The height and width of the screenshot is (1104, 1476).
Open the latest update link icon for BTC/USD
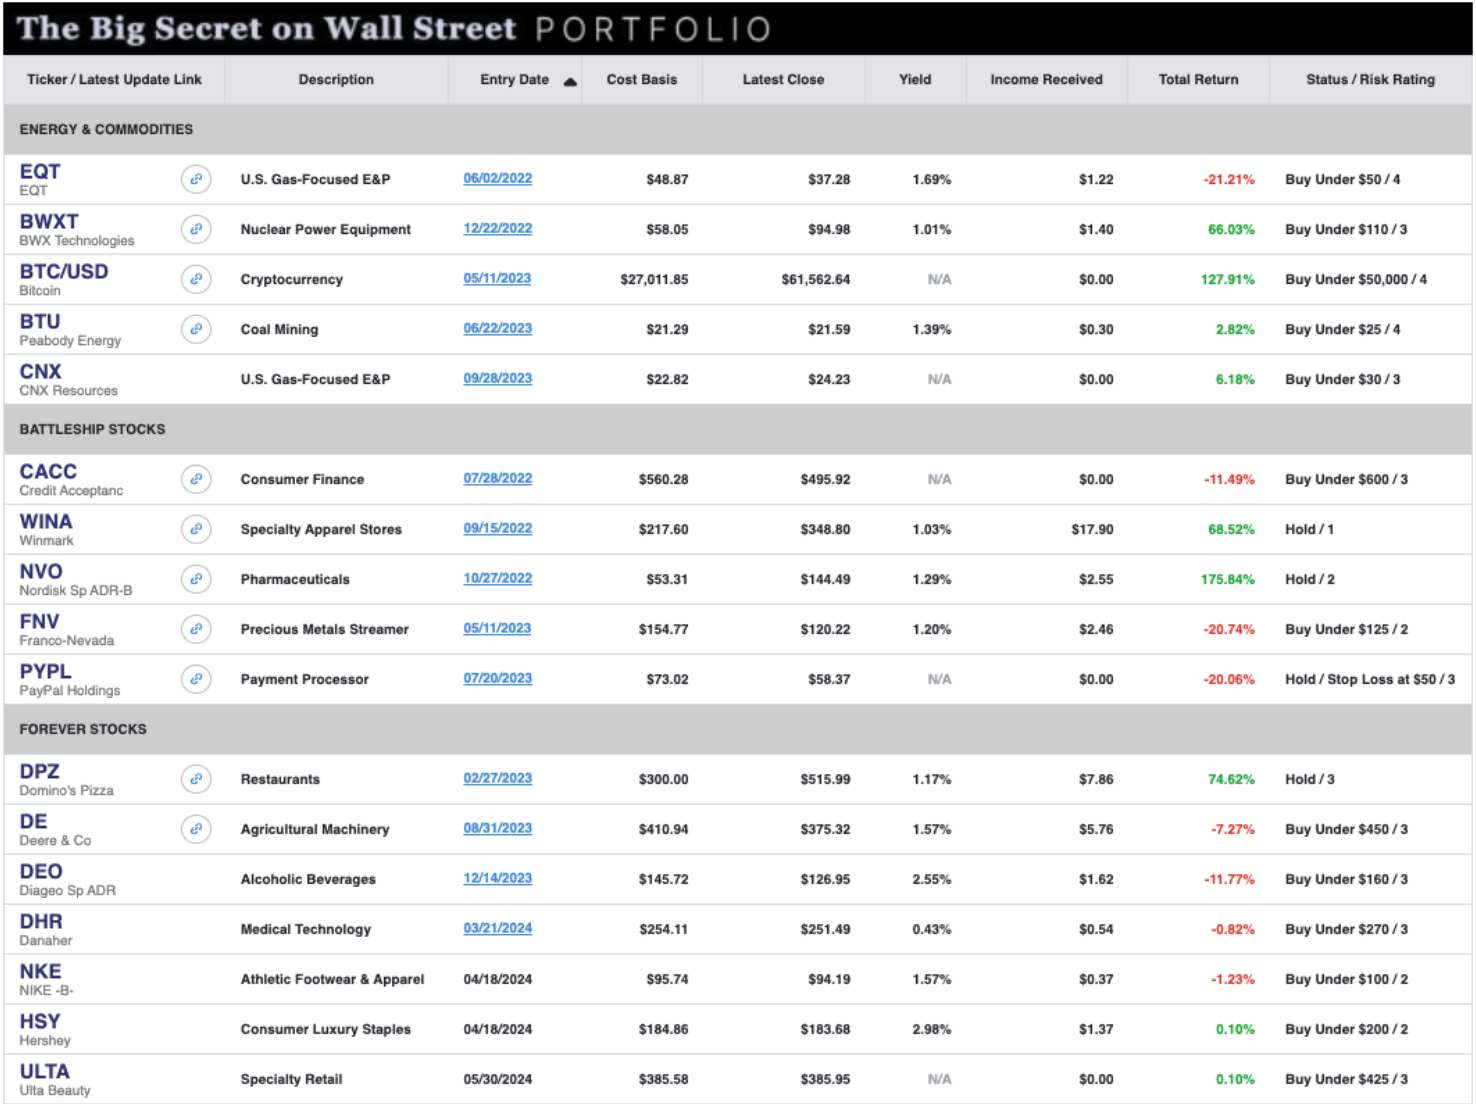tap(196, 279)
